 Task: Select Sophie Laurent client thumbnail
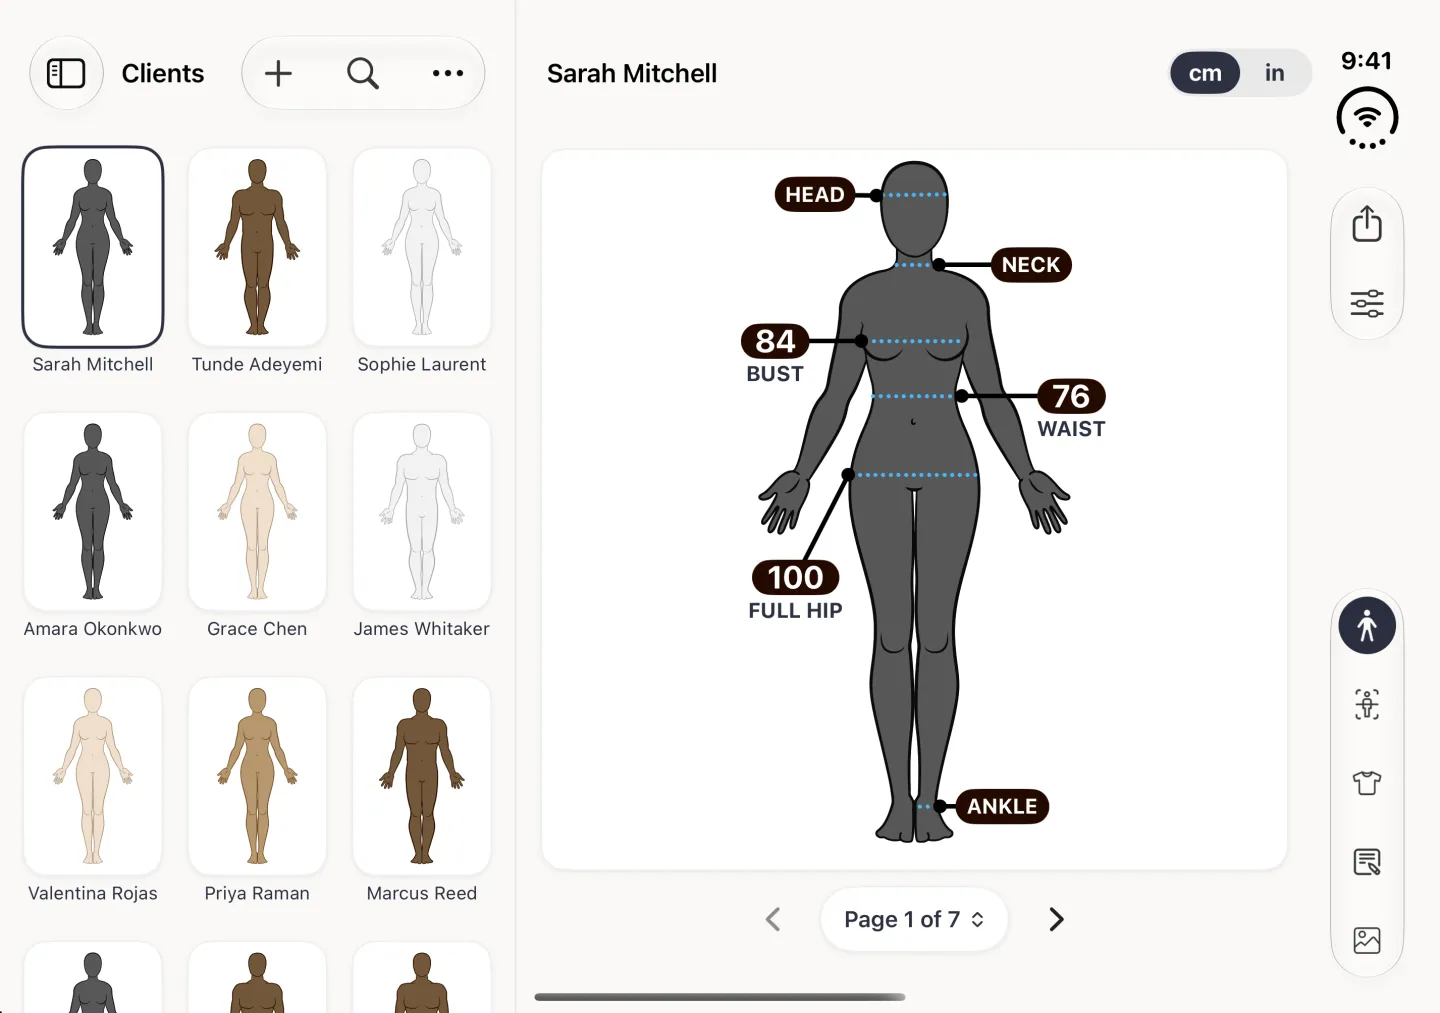[x=422, y=247]
